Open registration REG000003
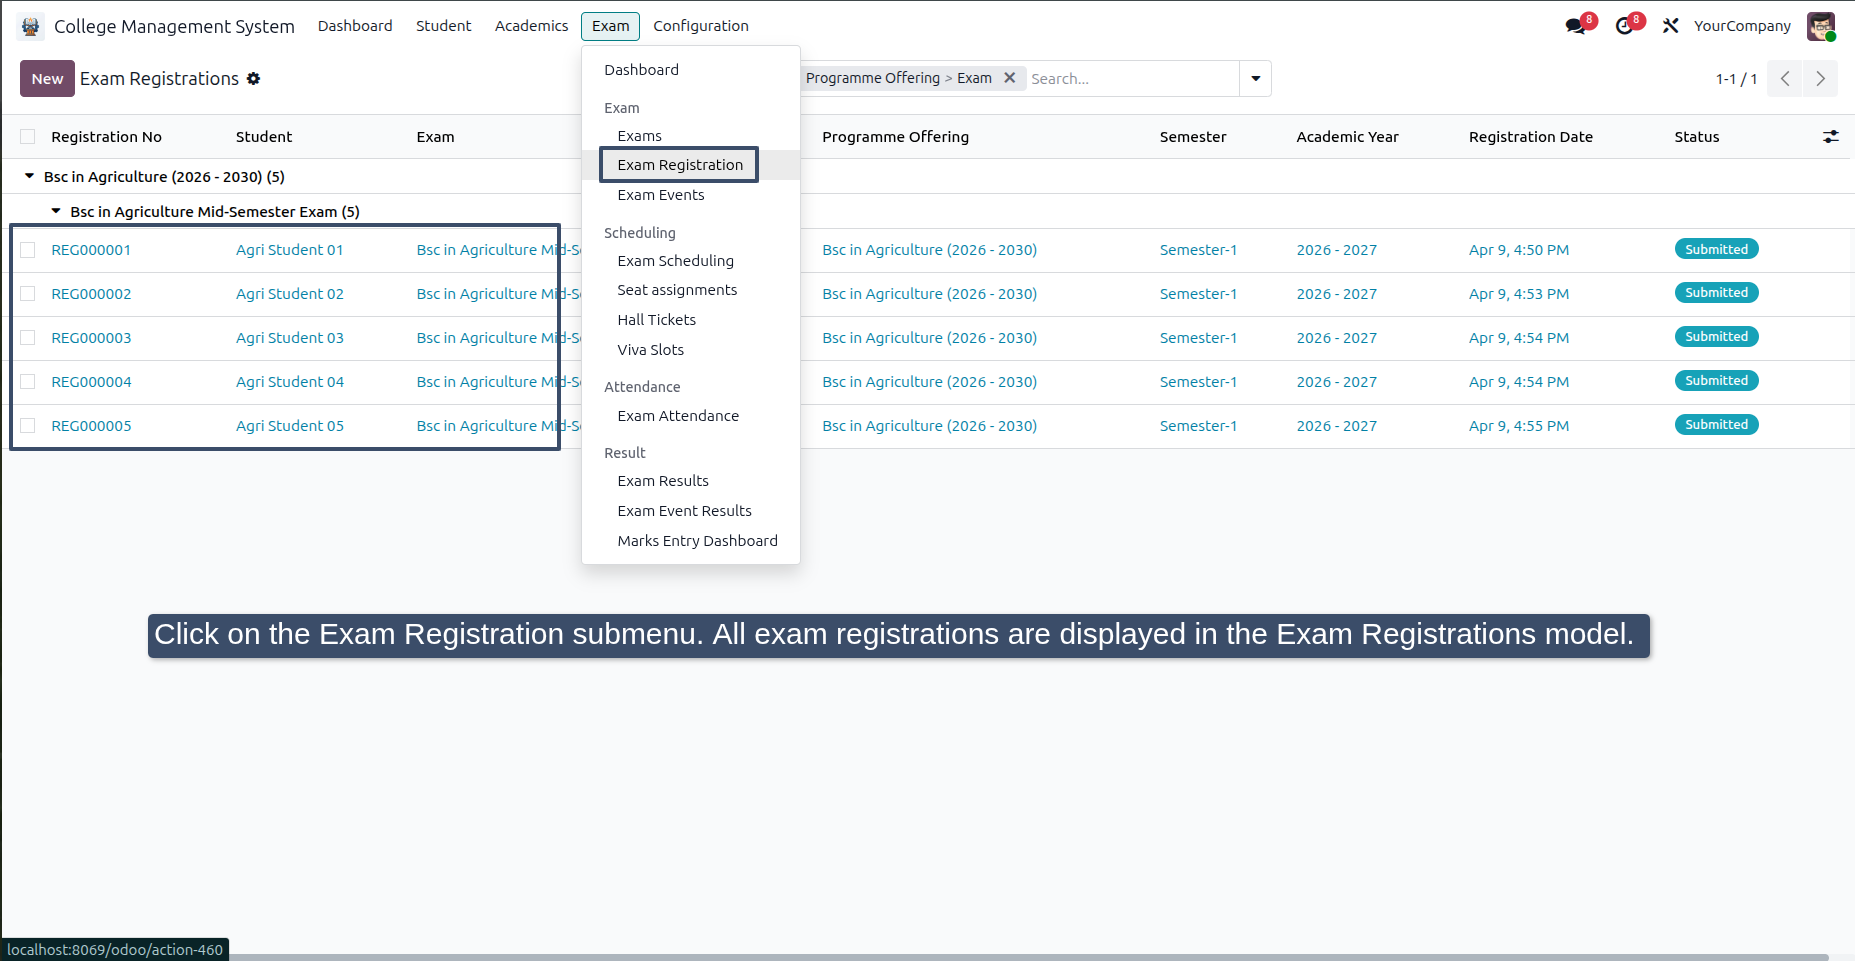 tap(91, 338)
